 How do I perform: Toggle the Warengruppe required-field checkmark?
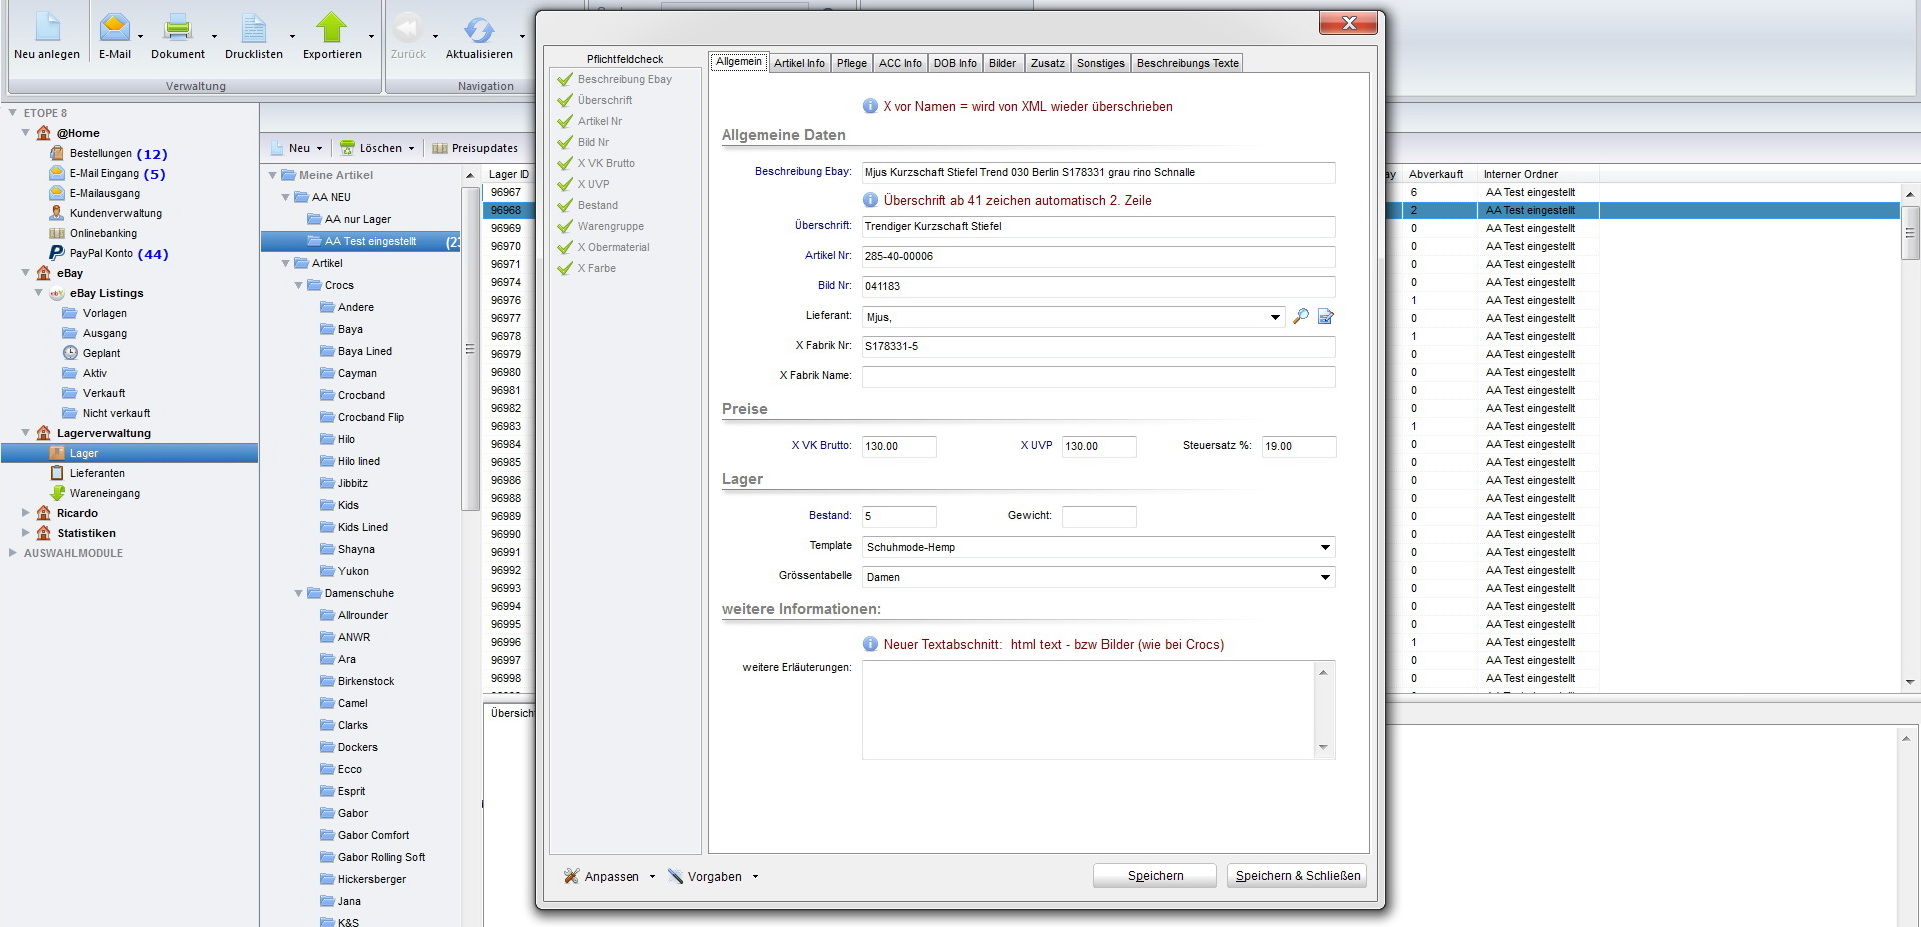coord(565,227)
